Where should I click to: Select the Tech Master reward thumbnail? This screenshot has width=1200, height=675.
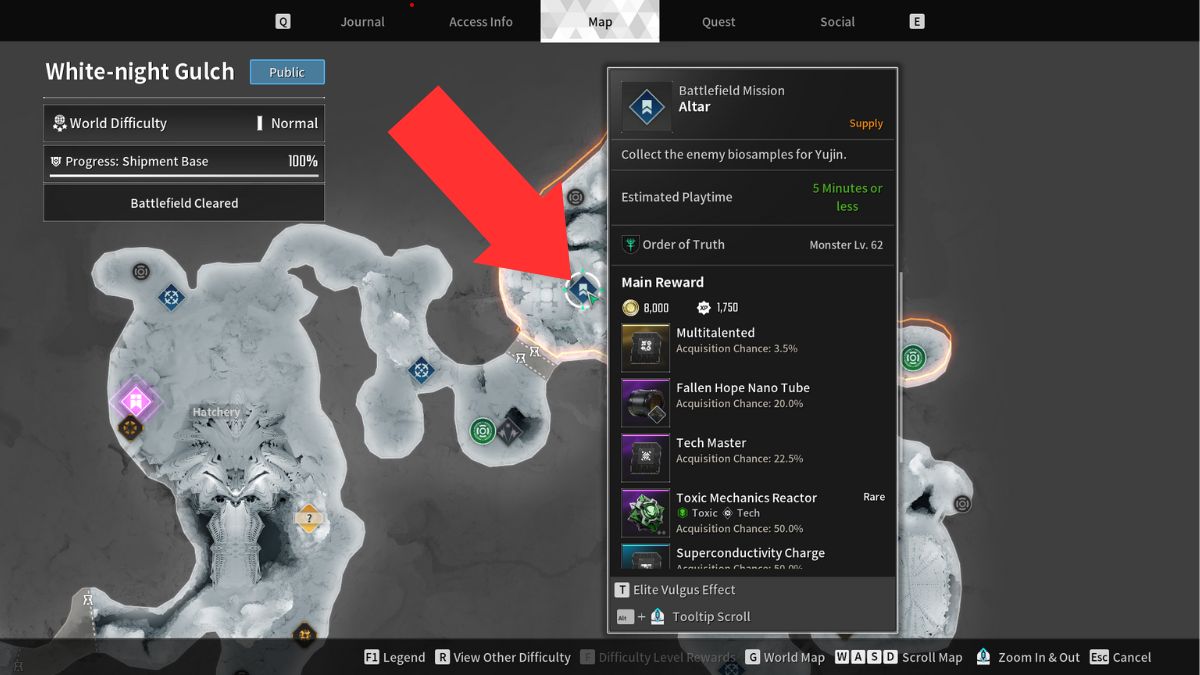tap(646, 458)
